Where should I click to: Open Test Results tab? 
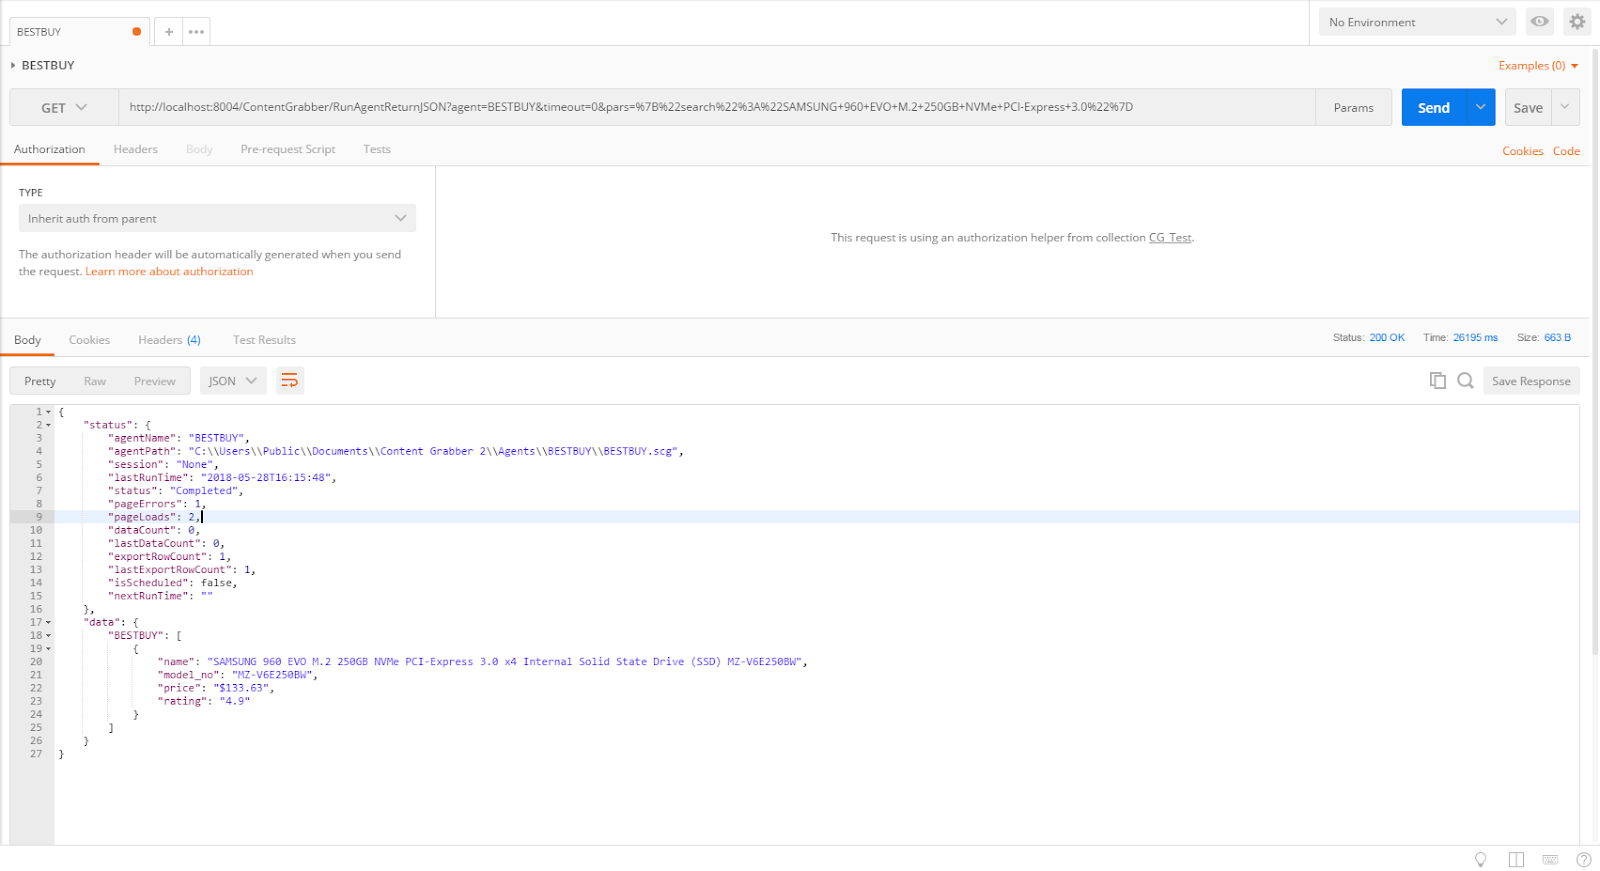pyautogui.click(x=264, y=340)
